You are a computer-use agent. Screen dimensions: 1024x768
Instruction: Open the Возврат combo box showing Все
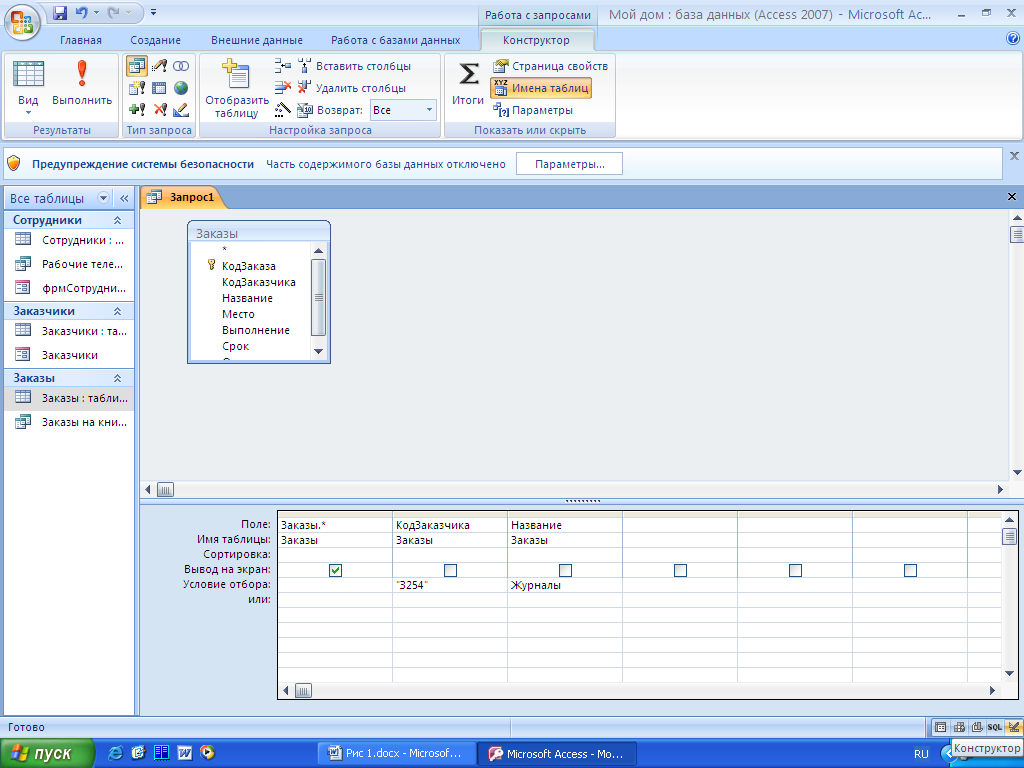tap(403, 110)
